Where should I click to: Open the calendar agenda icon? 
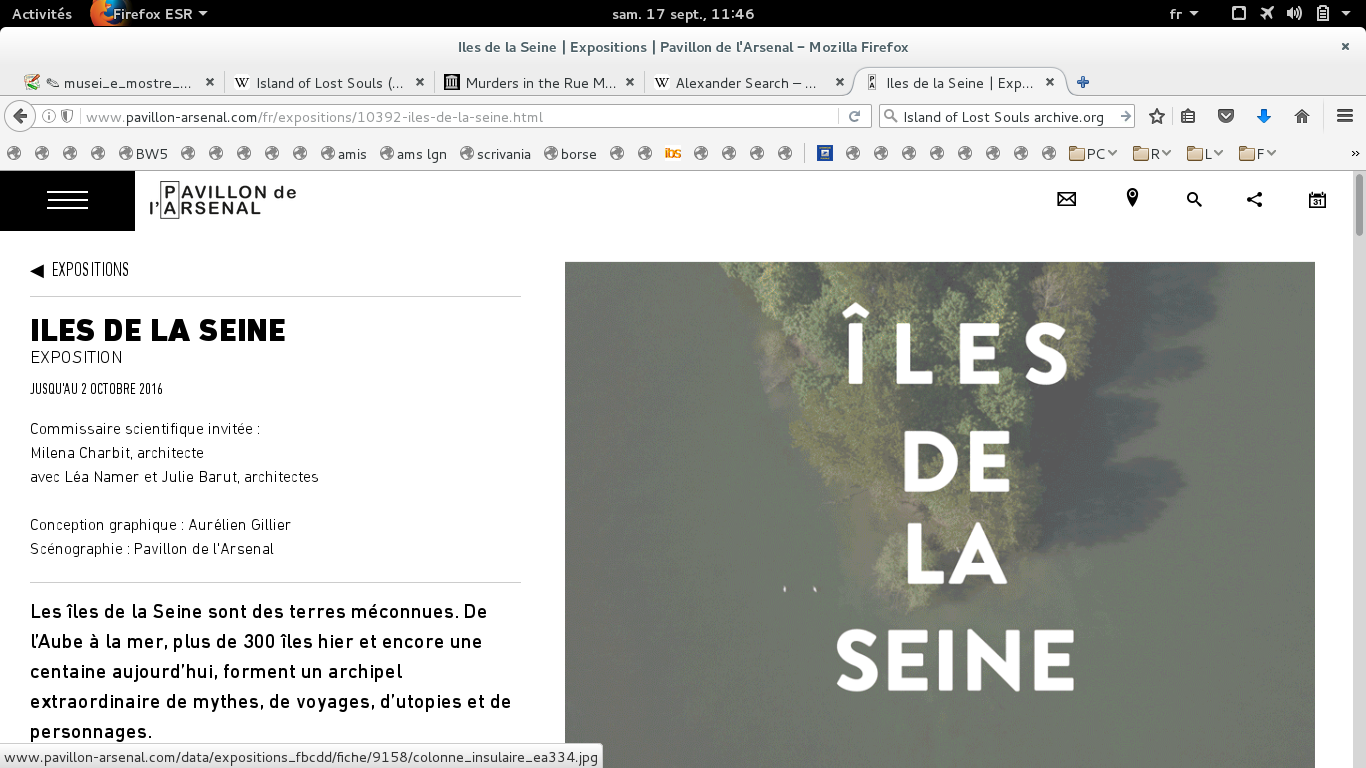(x=1317, y=199)
